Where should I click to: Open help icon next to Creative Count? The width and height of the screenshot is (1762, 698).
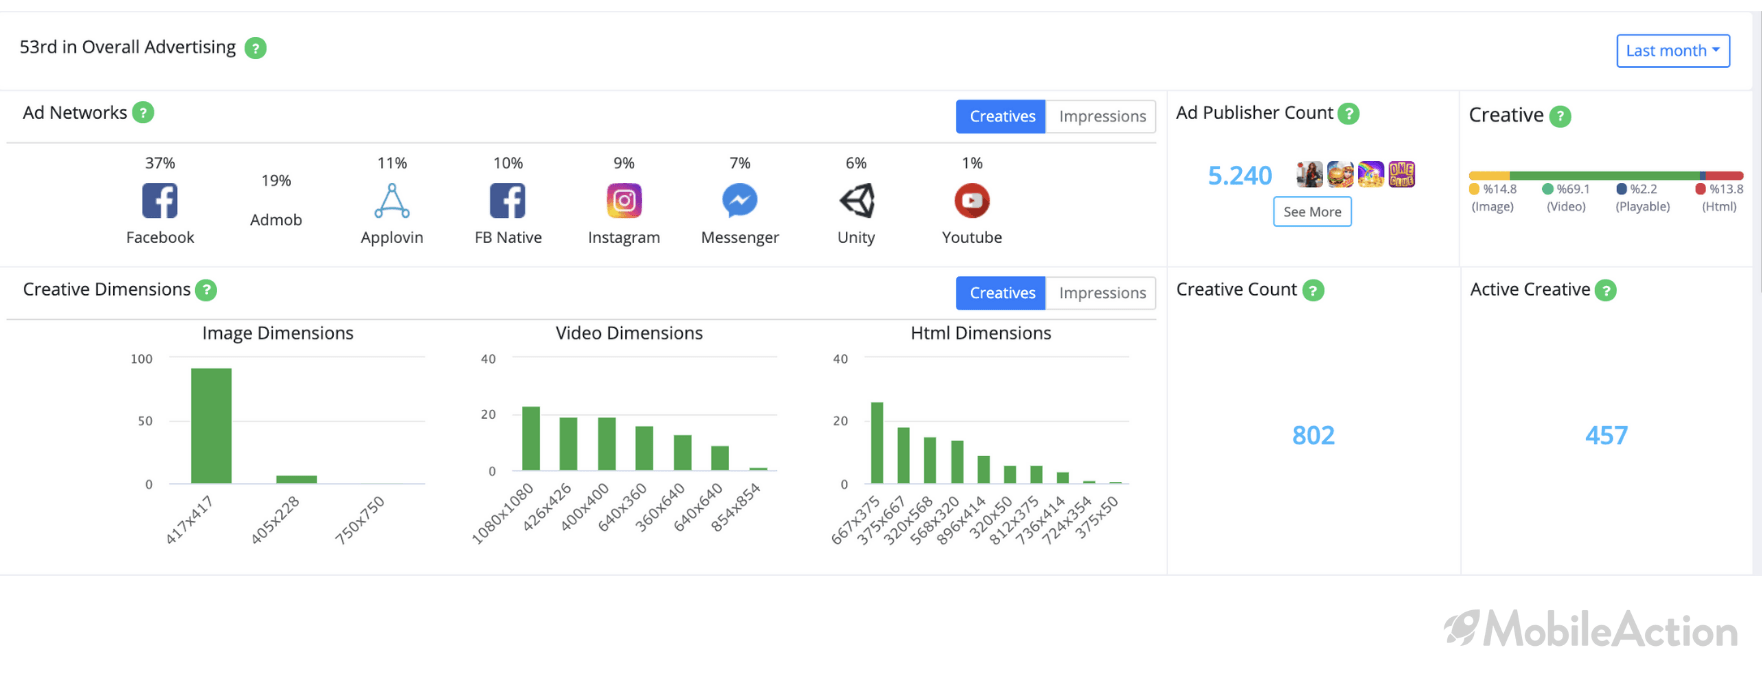pos(1313,290)
